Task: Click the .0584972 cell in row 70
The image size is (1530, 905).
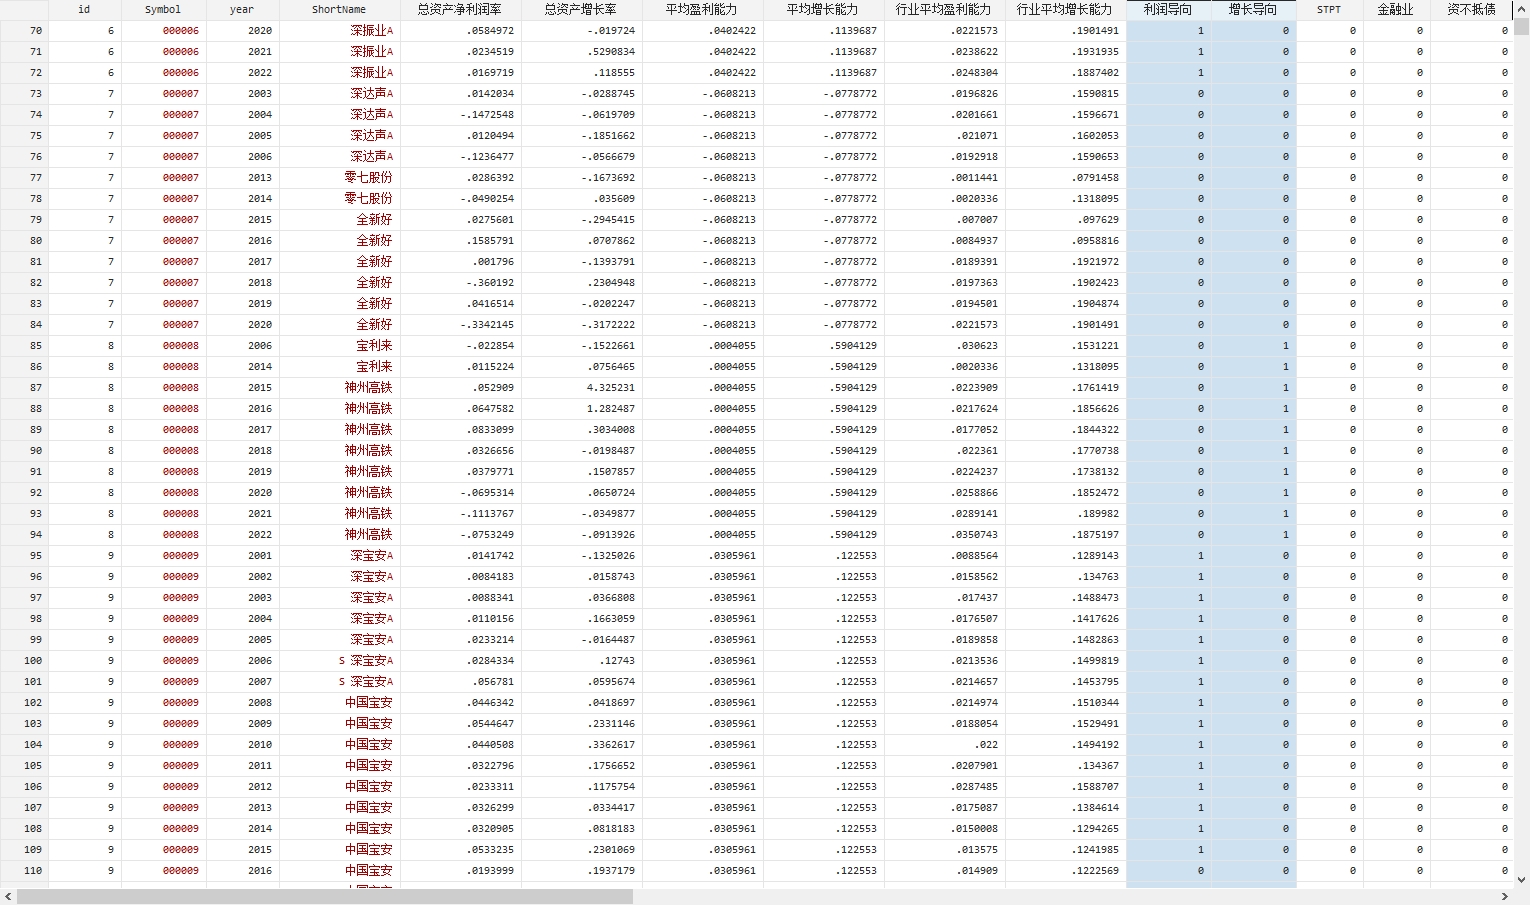Action: pos(460,31)
